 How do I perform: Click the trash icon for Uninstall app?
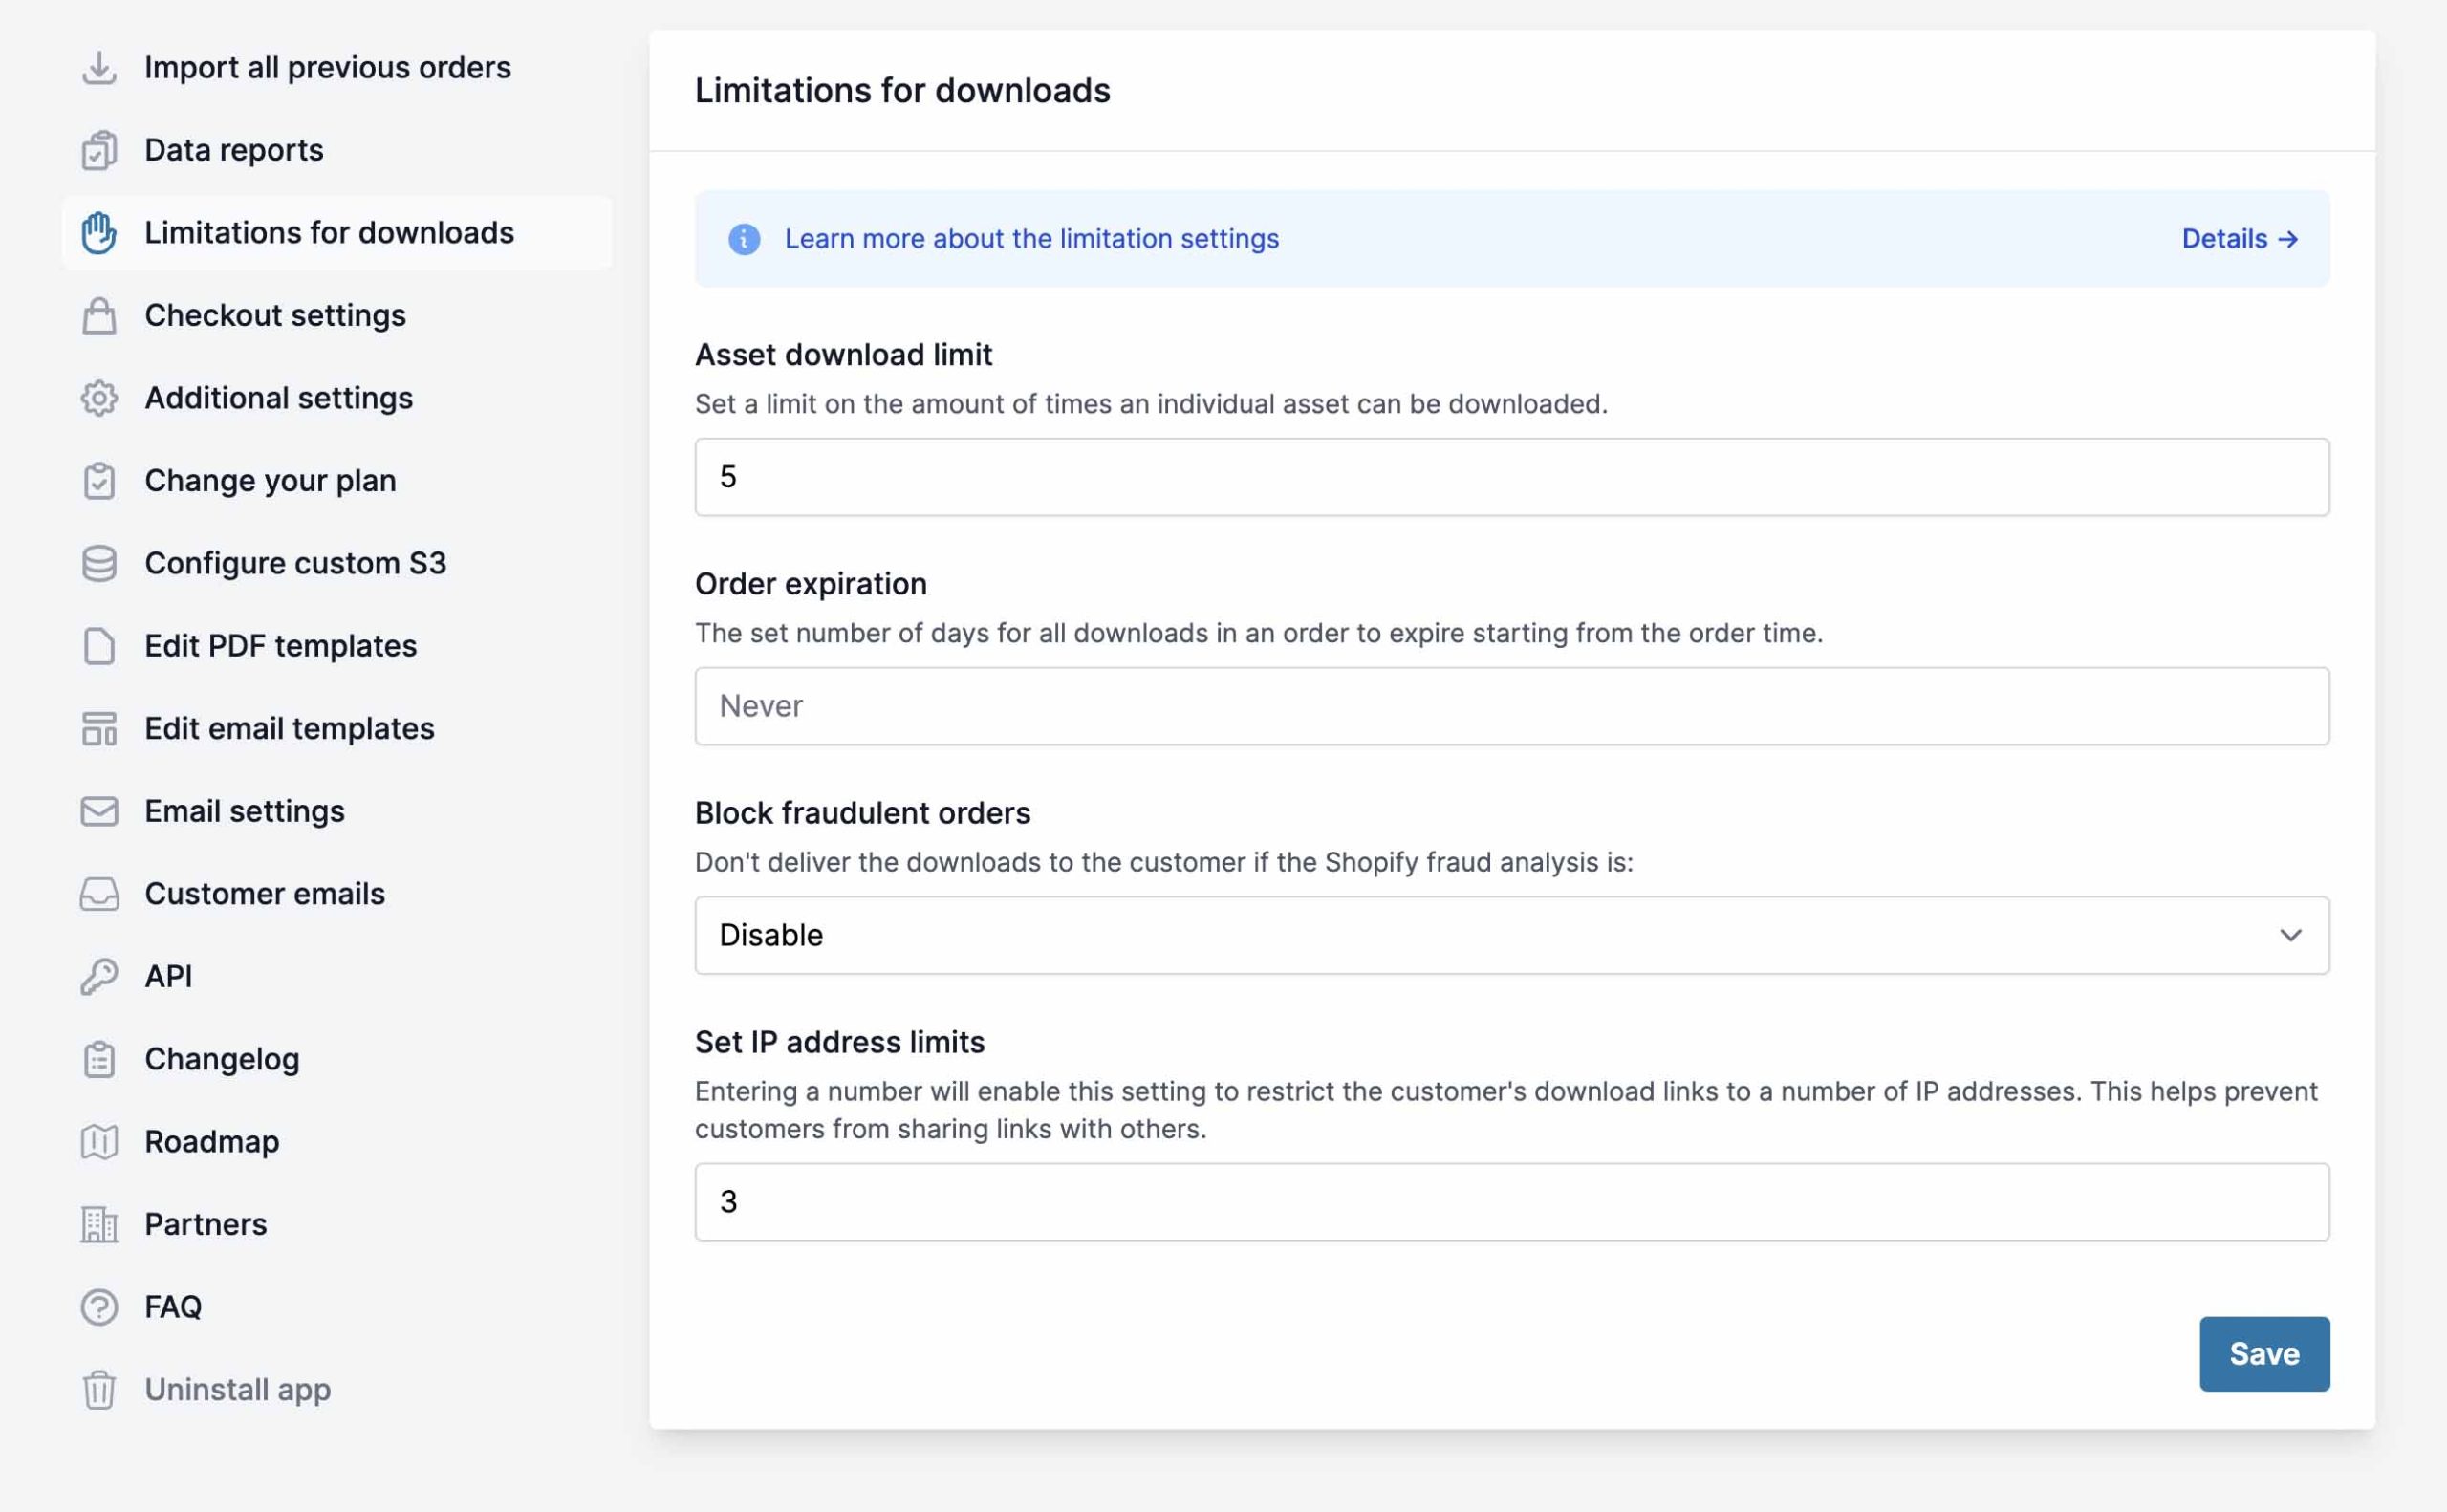click(99, 1390)
